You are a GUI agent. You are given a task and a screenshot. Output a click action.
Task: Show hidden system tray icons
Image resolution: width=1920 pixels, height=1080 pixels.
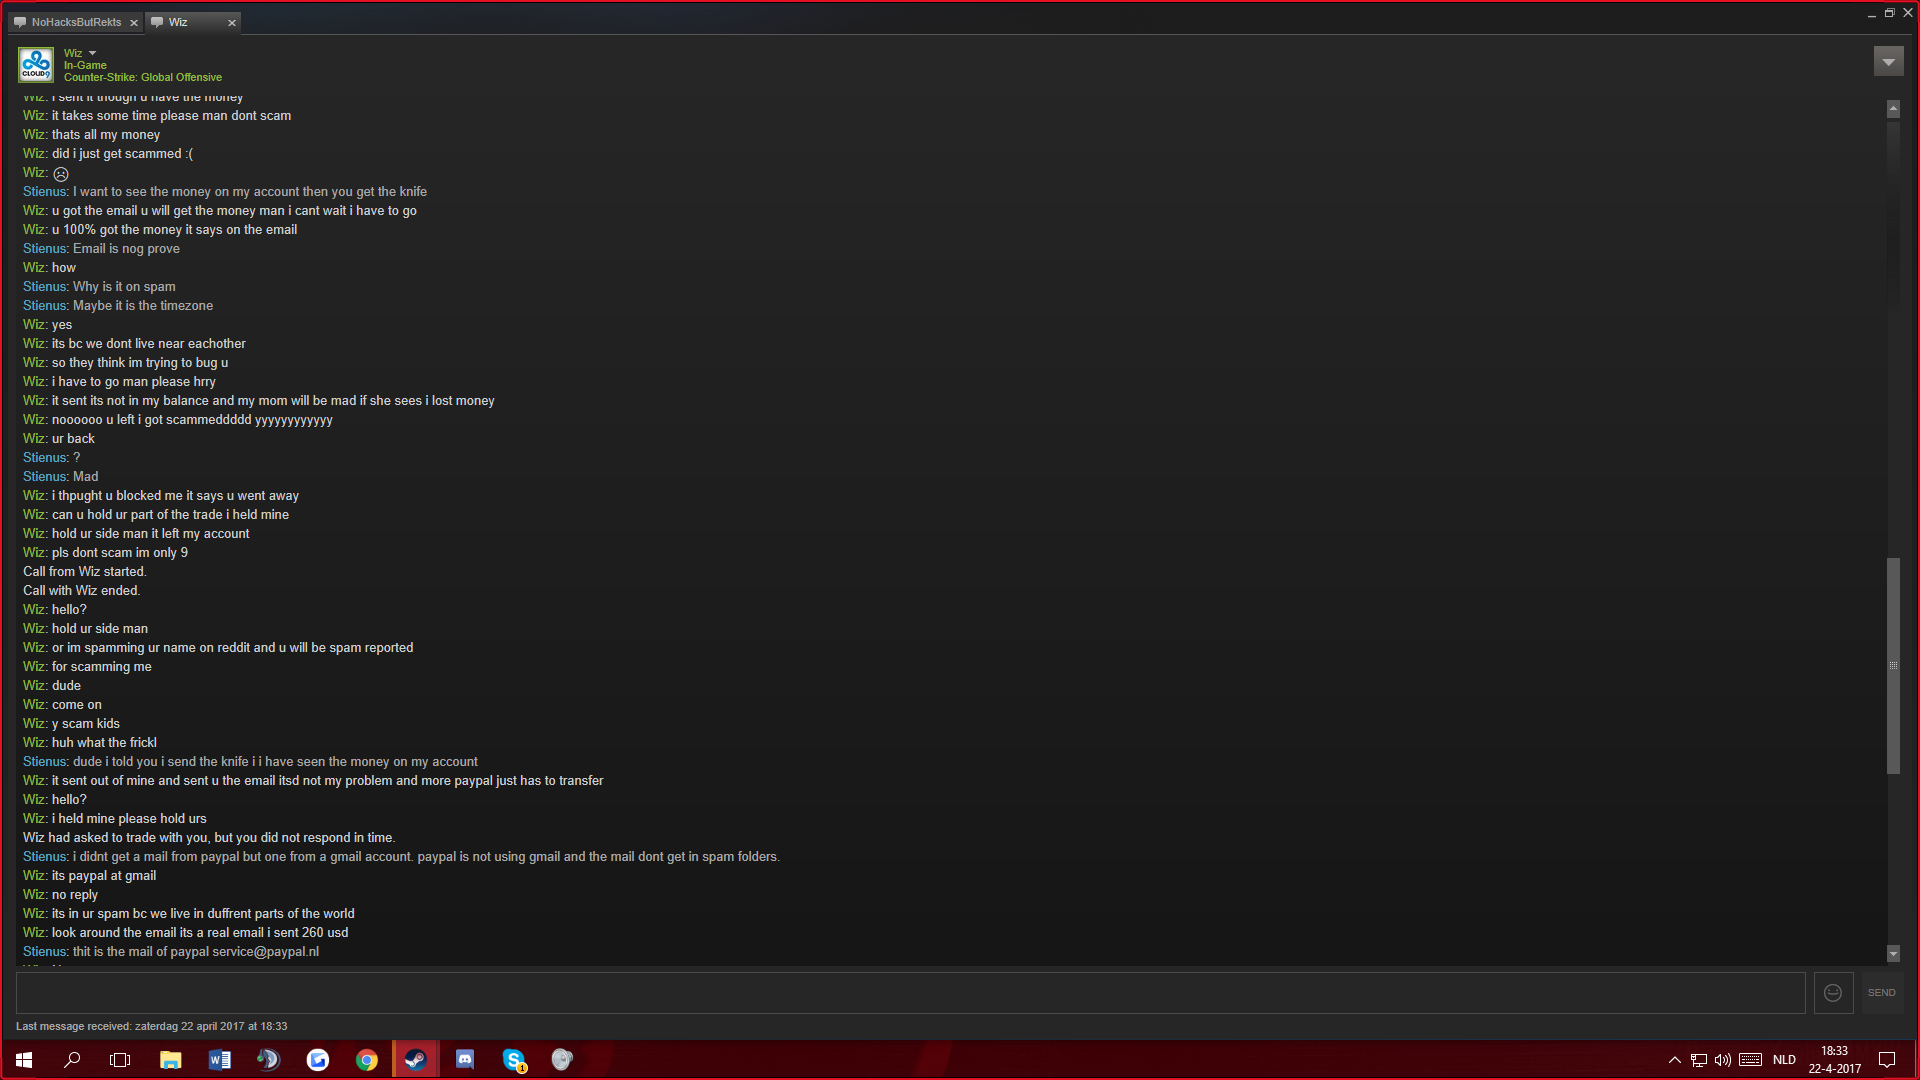1675,1060
